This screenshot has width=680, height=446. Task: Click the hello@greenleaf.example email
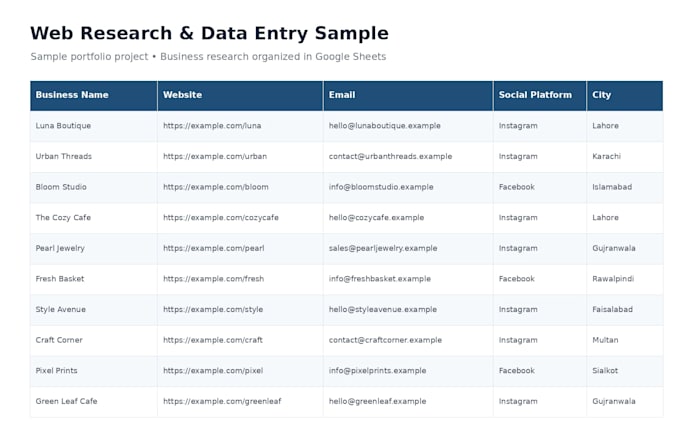click(377, 402)
